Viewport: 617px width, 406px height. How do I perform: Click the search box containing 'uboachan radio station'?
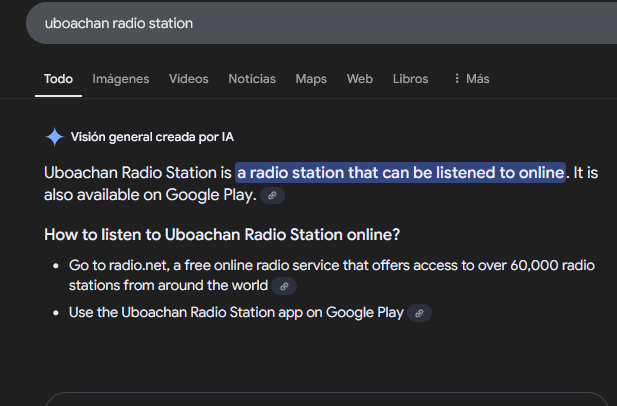click(x=321, y=23)
